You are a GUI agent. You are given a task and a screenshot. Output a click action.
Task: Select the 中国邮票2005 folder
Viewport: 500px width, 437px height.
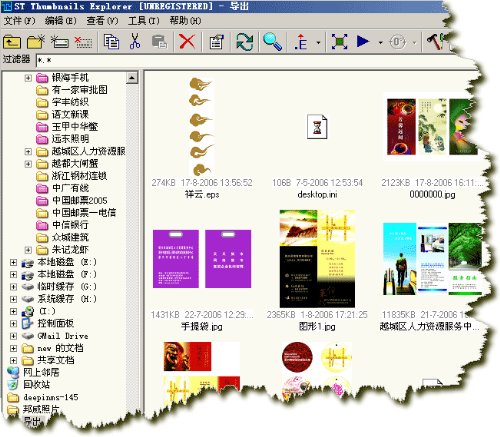click(x=80, y=200)
